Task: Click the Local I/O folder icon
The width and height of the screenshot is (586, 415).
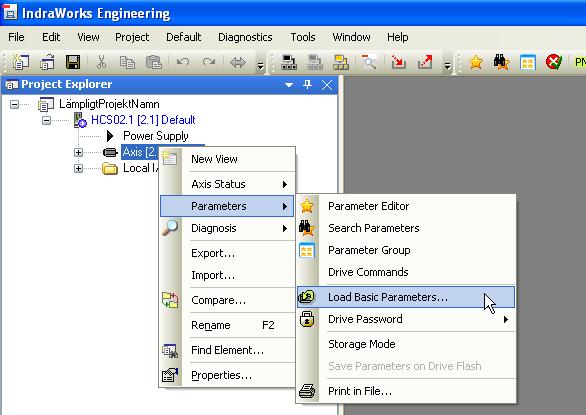Action: click(x=110, y=168)
